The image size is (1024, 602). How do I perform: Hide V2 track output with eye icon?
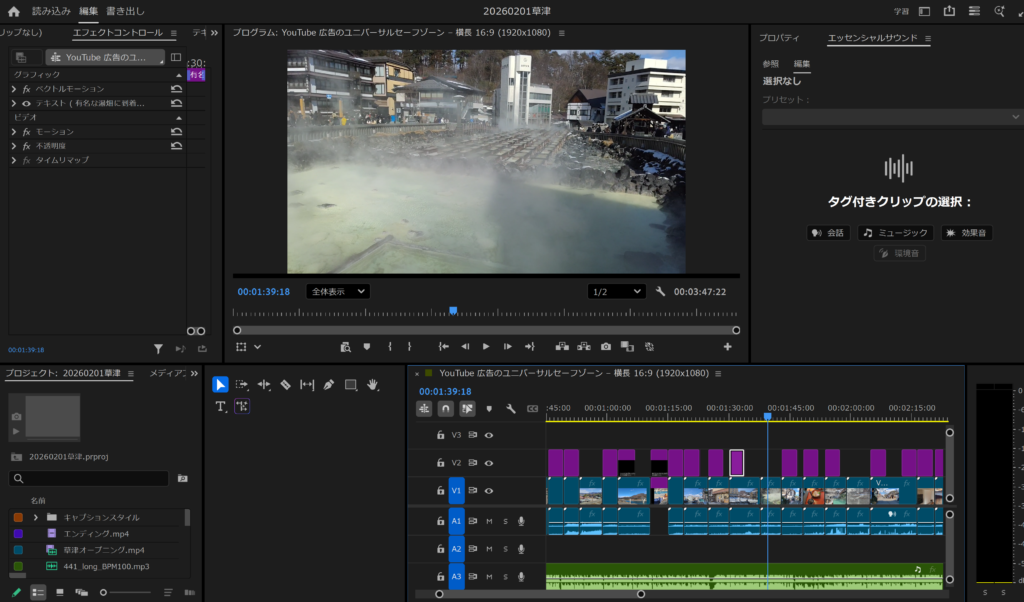(x=489, y=463)
